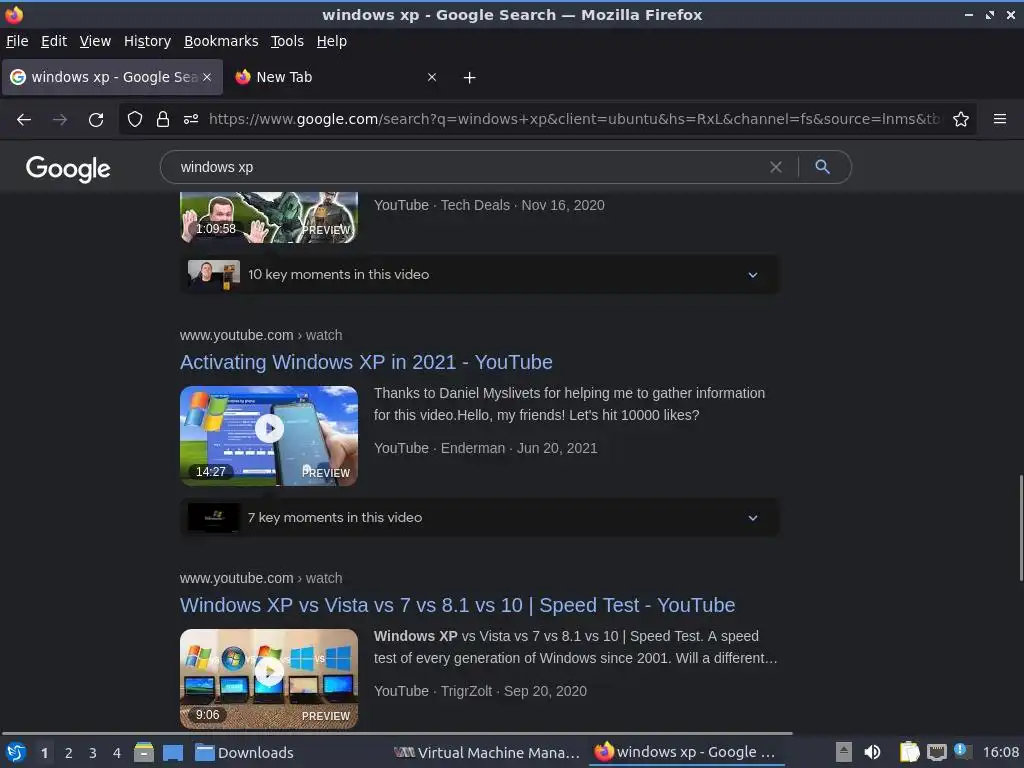Viewport: 1024px width, 768px height.
Task: Open the View menu
Action: coord(95,41)
